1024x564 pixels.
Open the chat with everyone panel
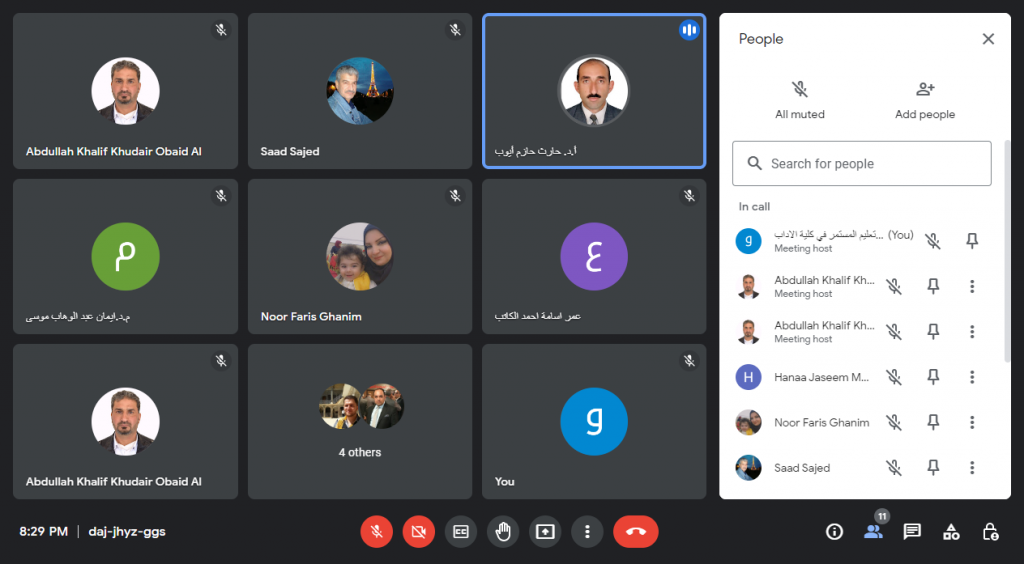(x=912, y=531)
